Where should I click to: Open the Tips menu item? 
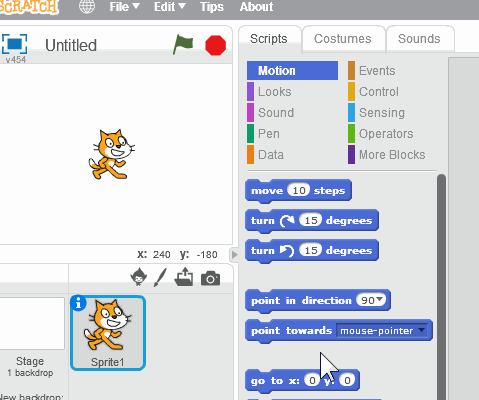coord(212,7)
